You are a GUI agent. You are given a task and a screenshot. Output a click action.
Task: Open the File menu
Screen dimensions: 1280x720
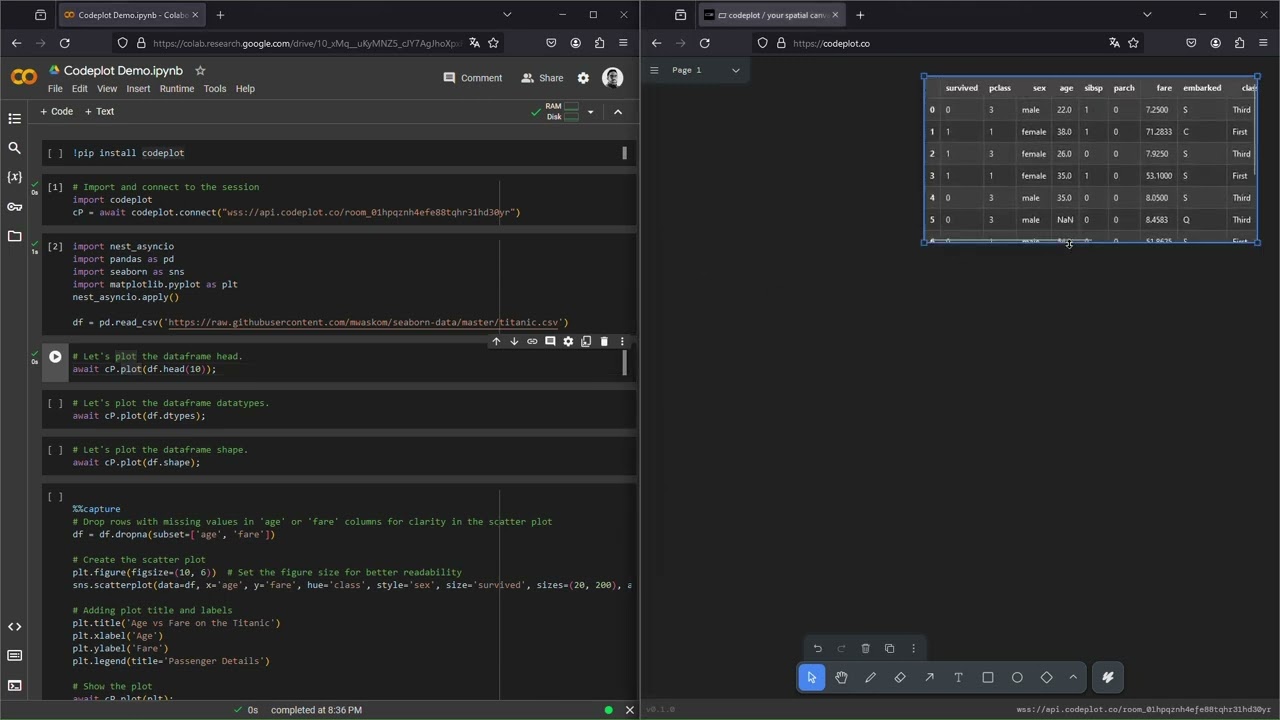(x=55, y=89)
